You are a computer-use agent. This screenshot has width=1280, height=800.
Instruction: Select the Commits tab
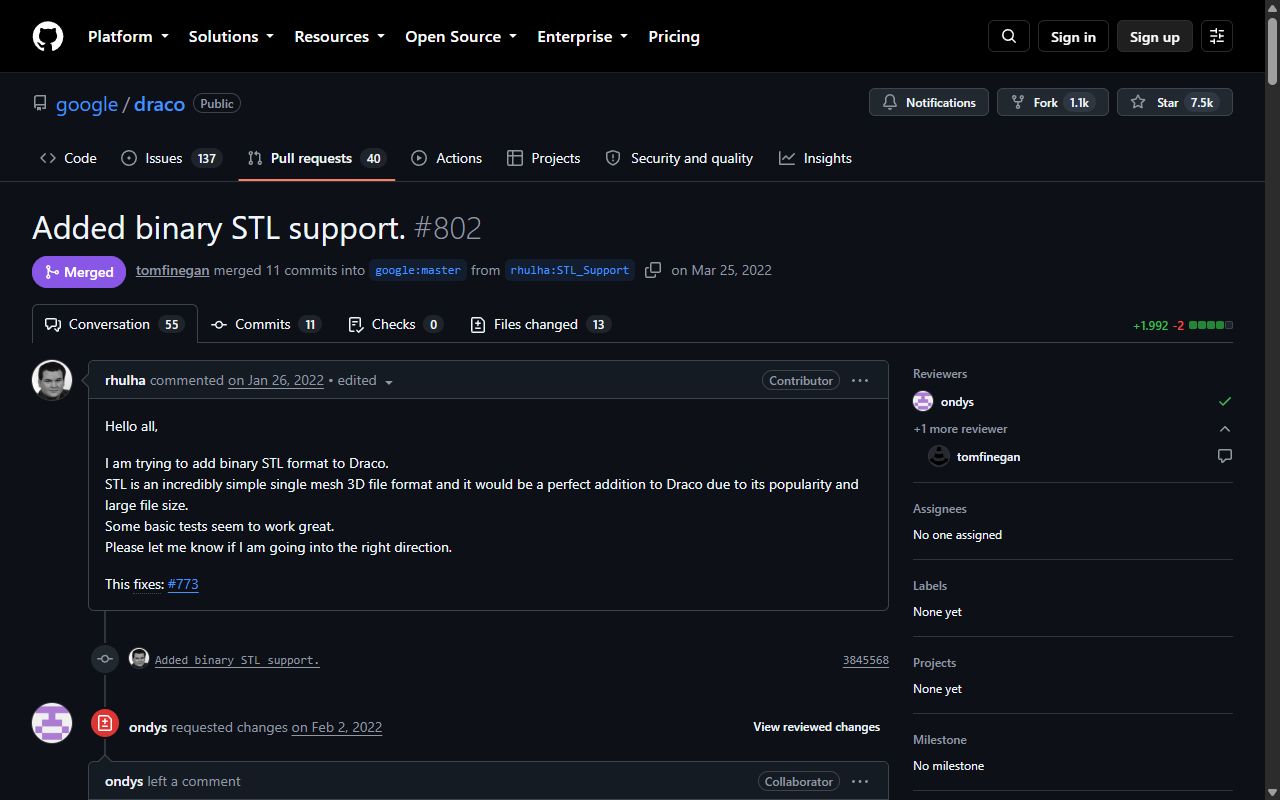pos(266,324)
